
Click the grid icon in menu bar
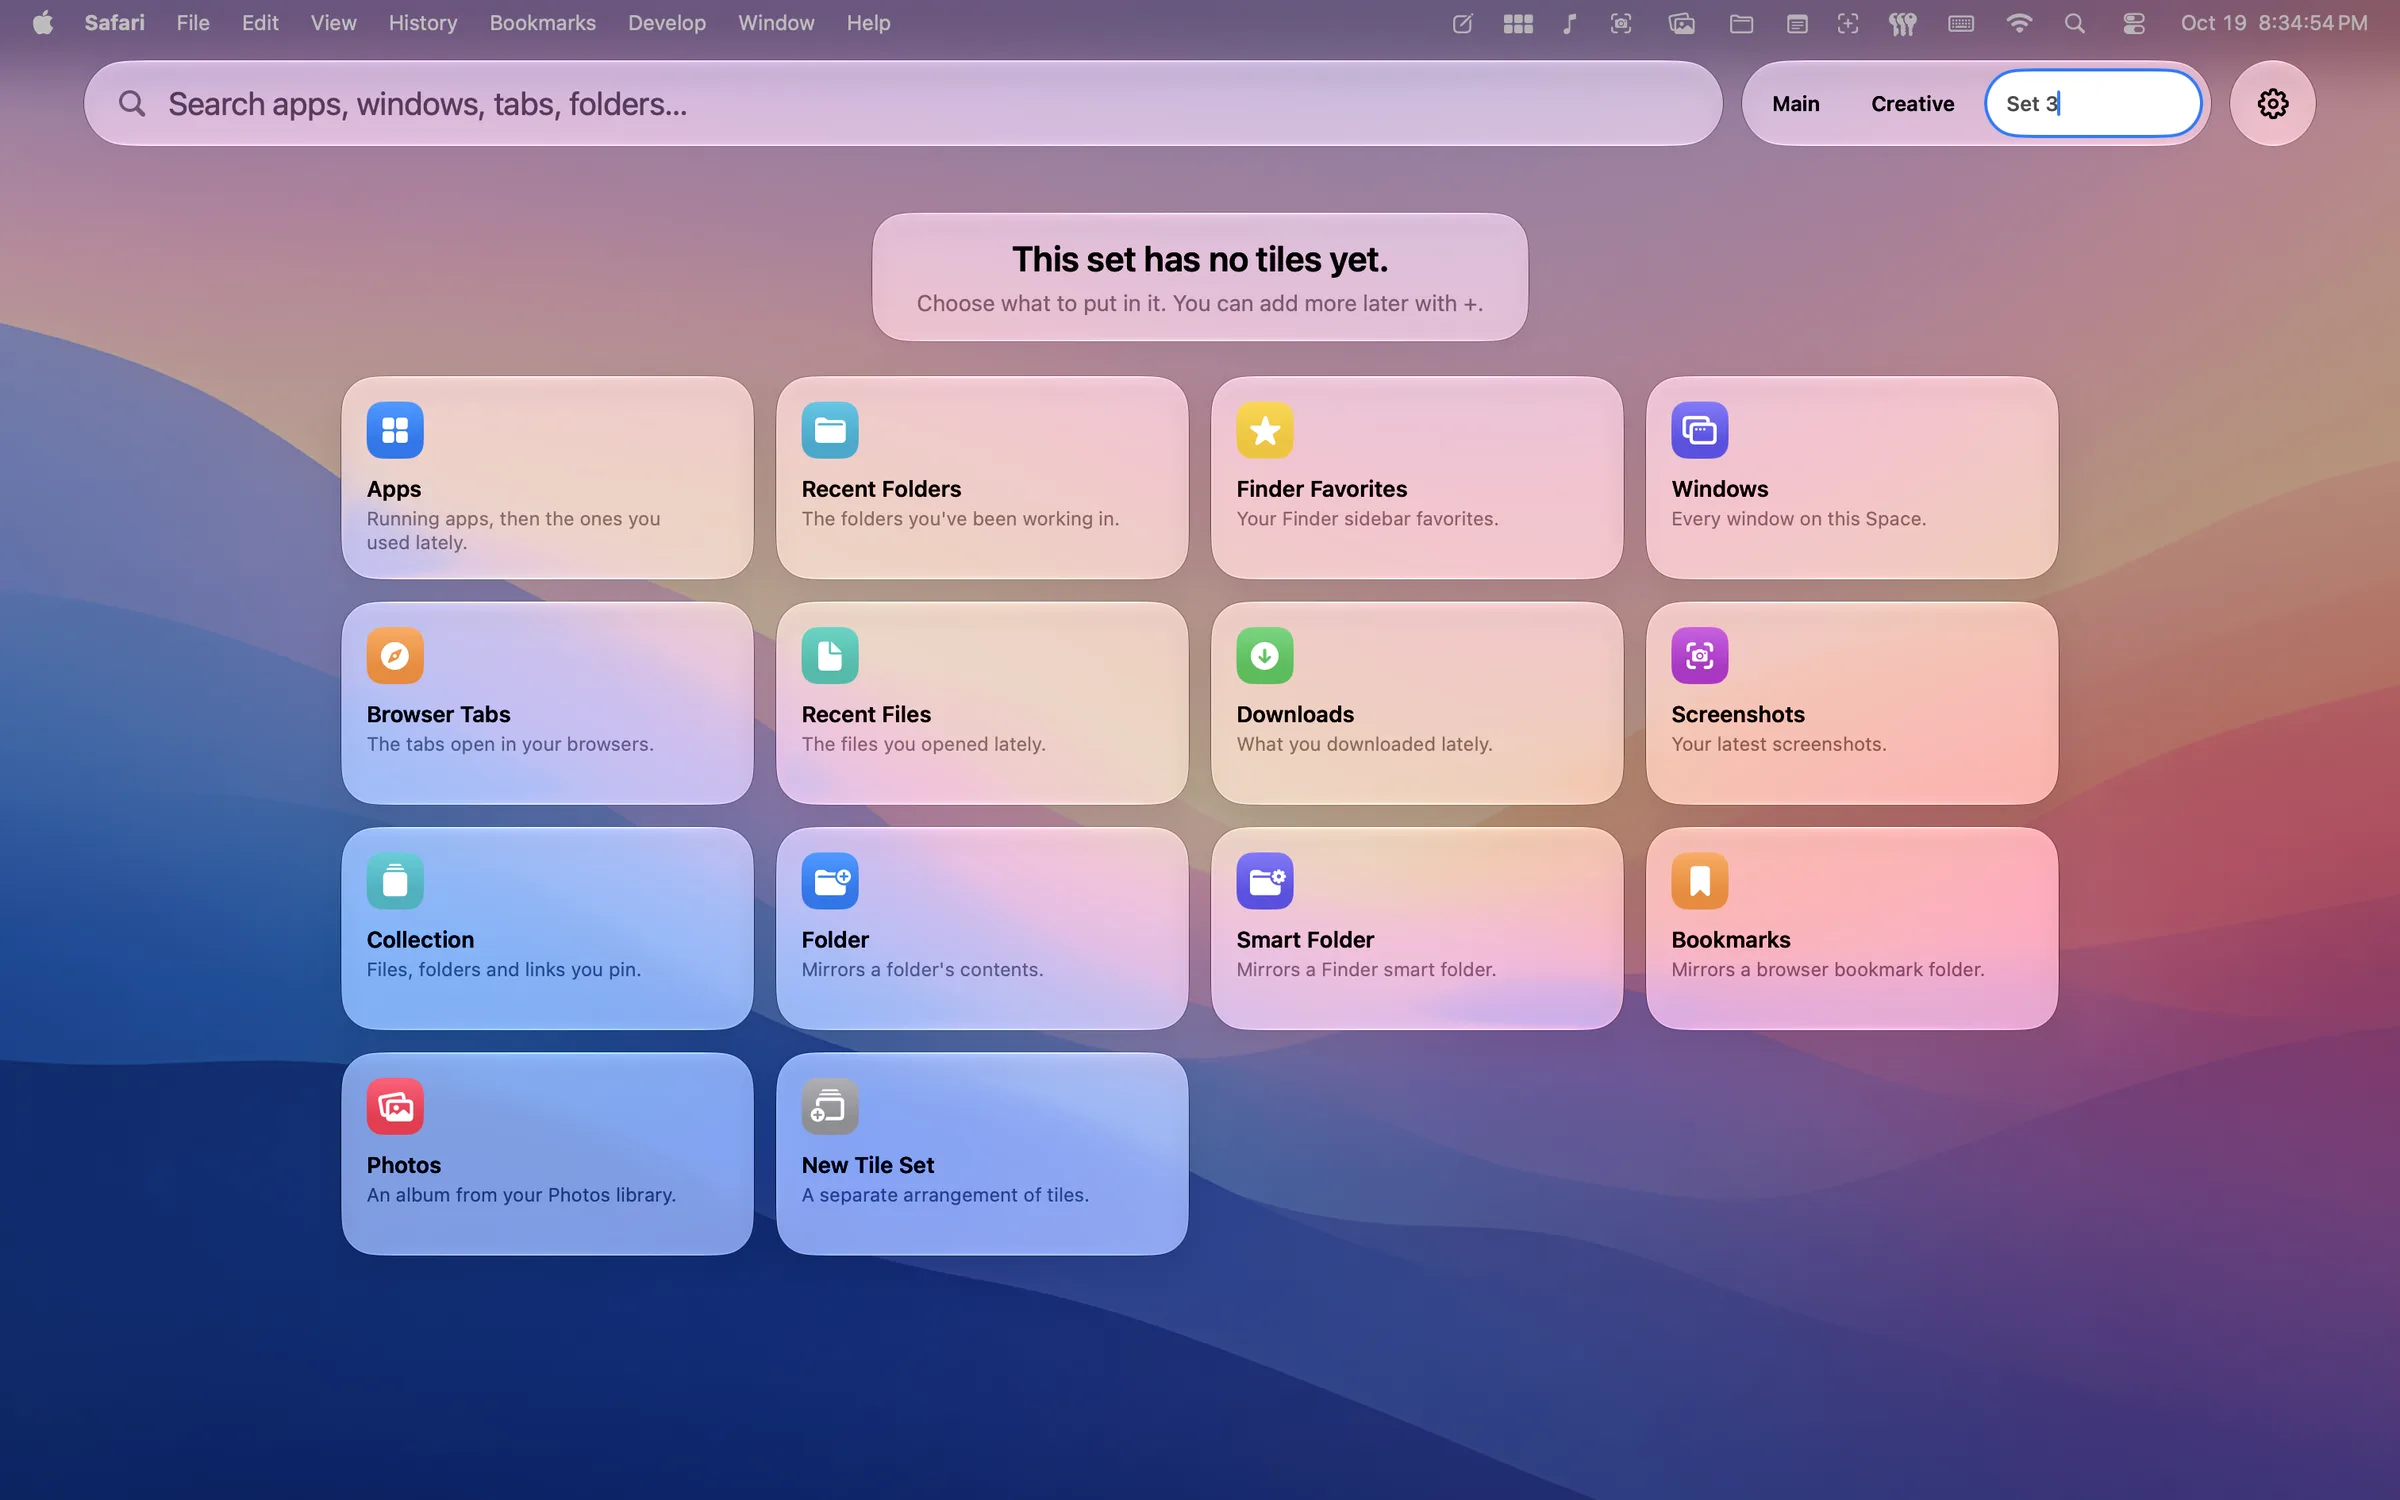(x=1517, y=23)
